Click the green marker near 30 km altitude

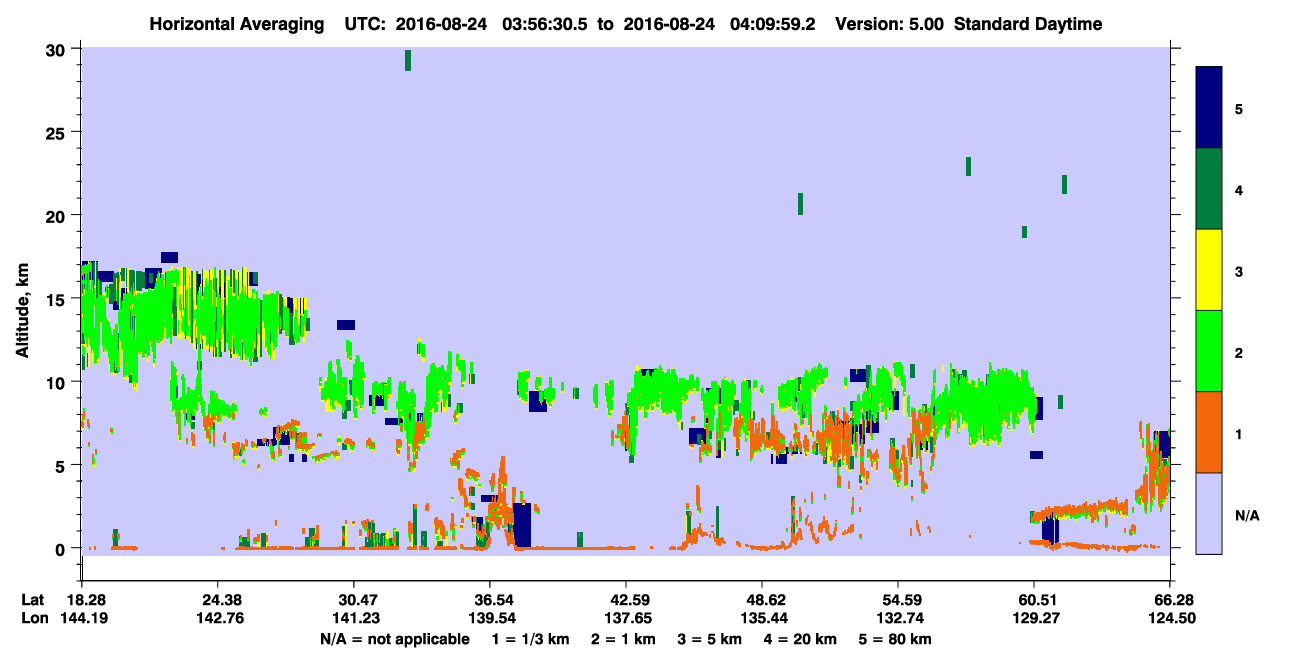(408, 60)
